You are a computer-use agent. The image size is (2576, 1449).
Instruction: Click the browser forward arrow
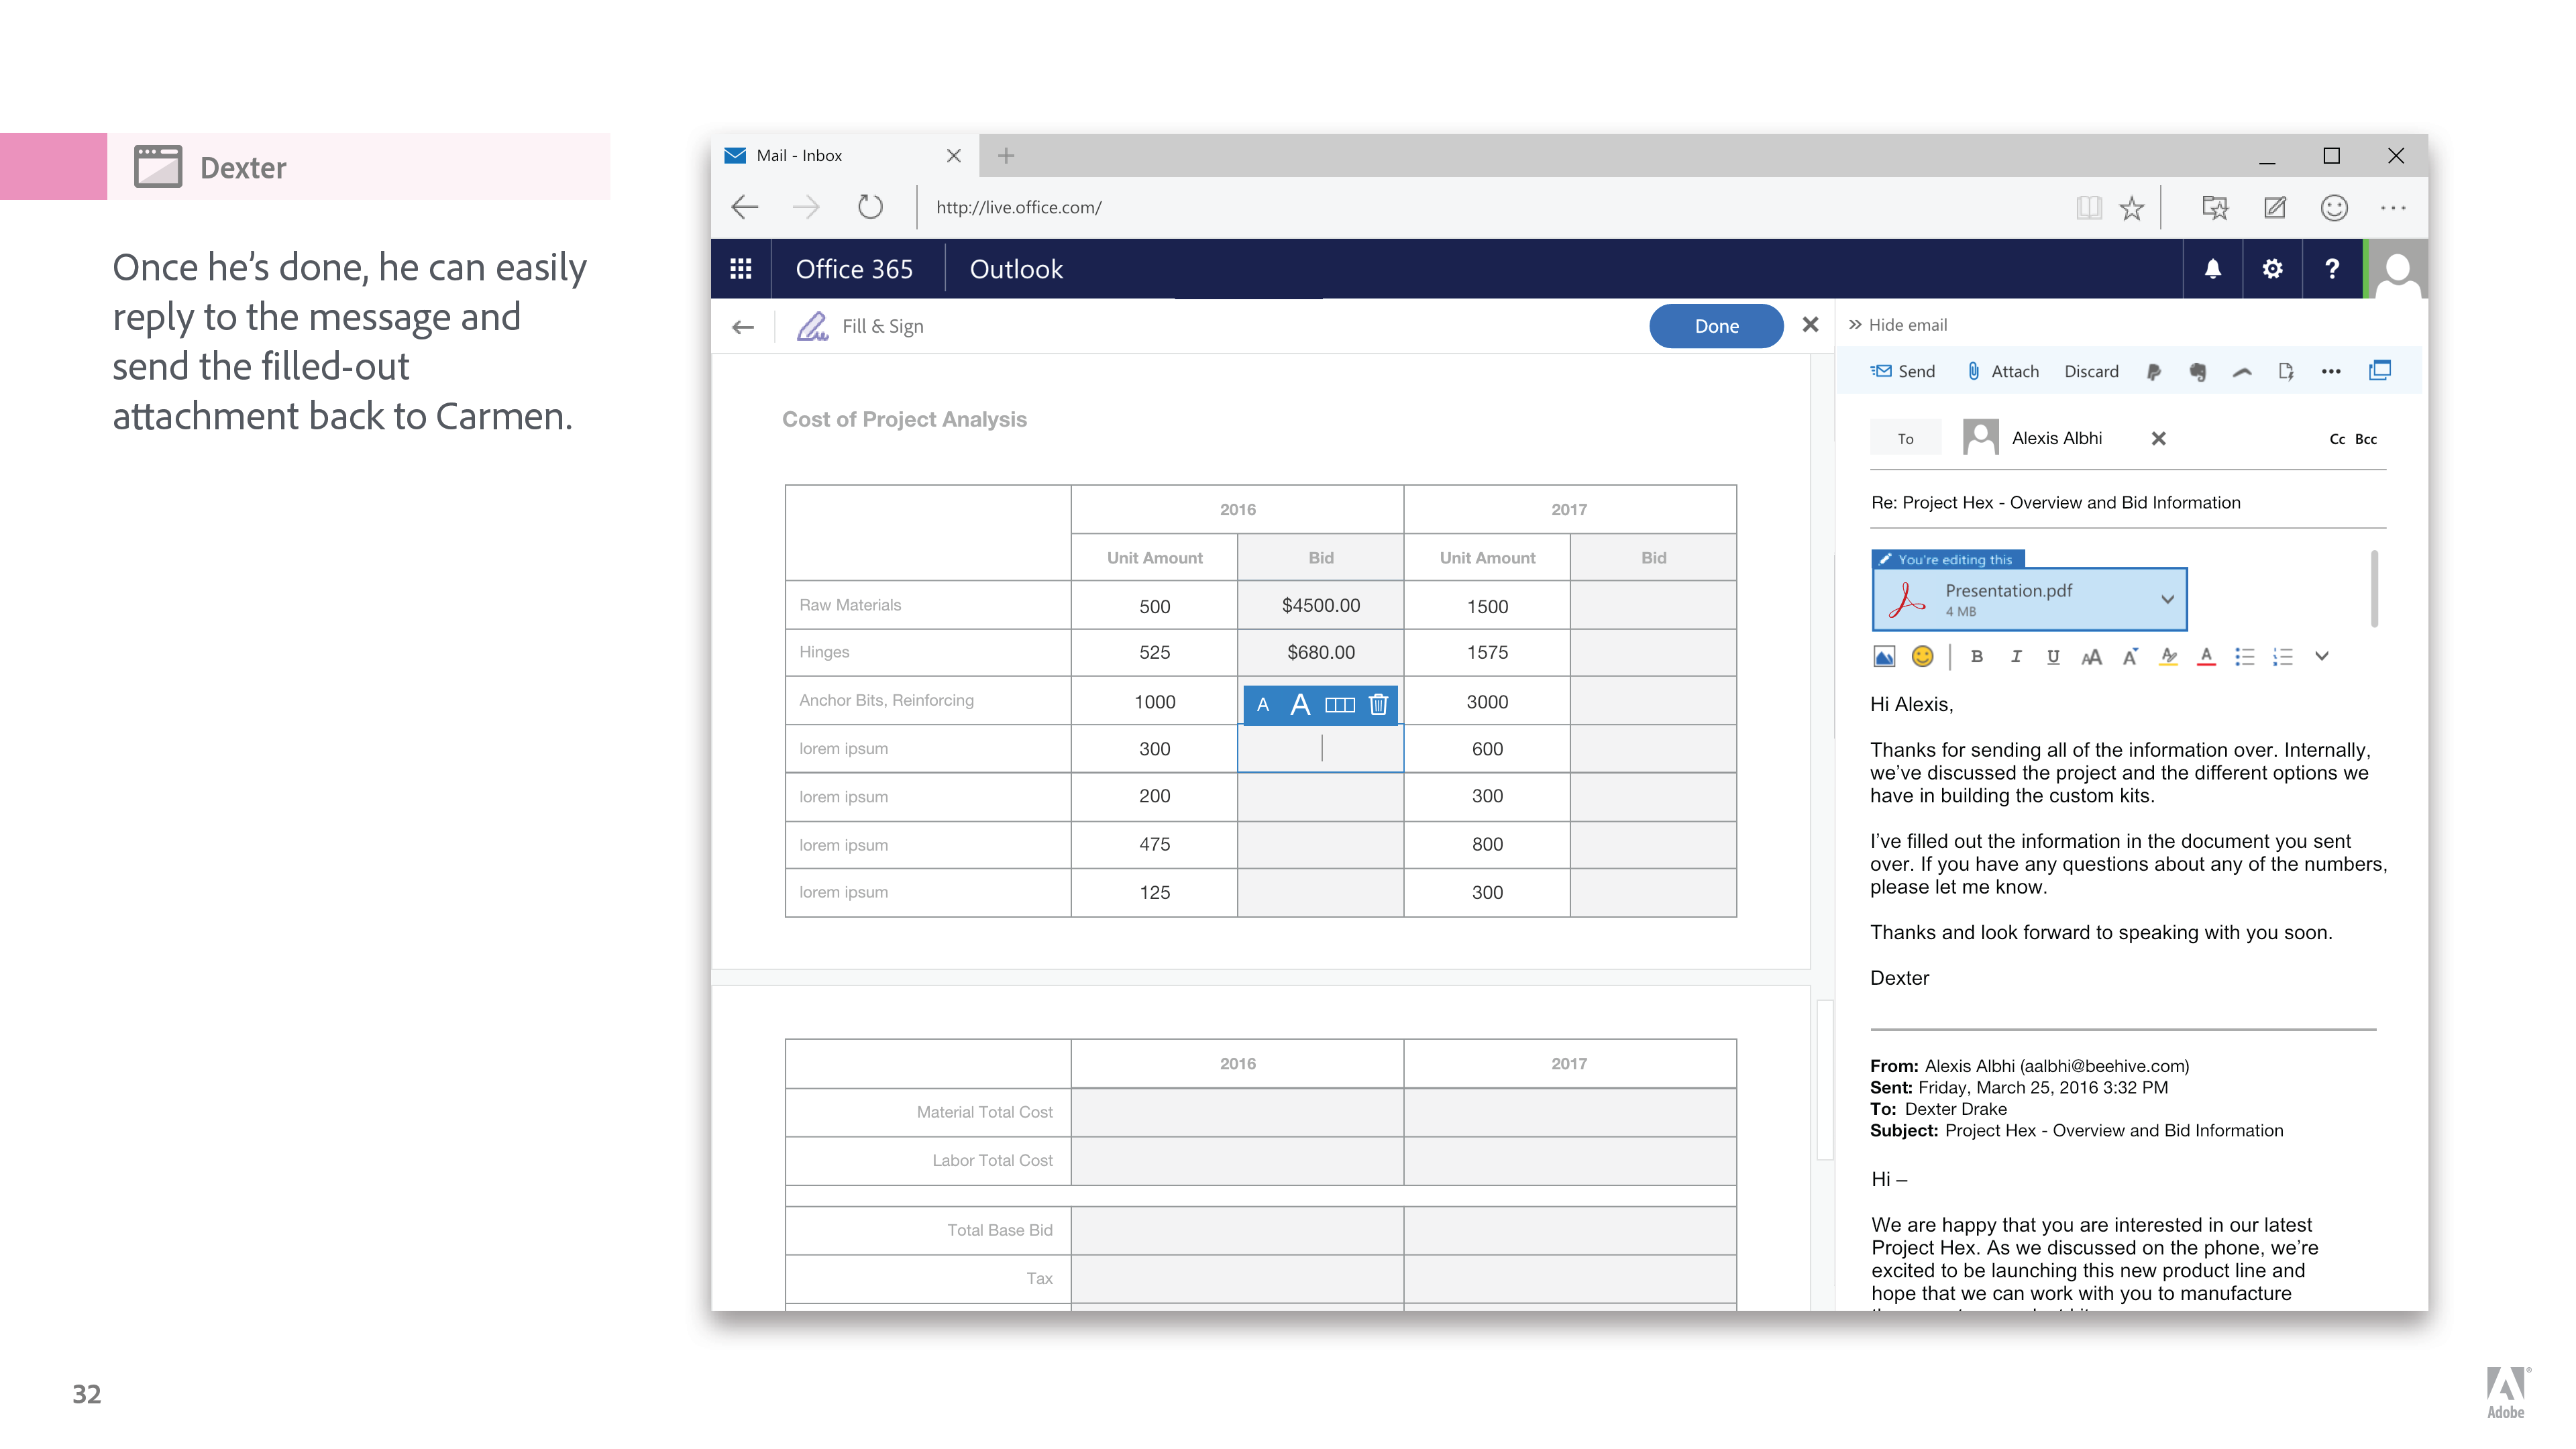pos(806,207)
